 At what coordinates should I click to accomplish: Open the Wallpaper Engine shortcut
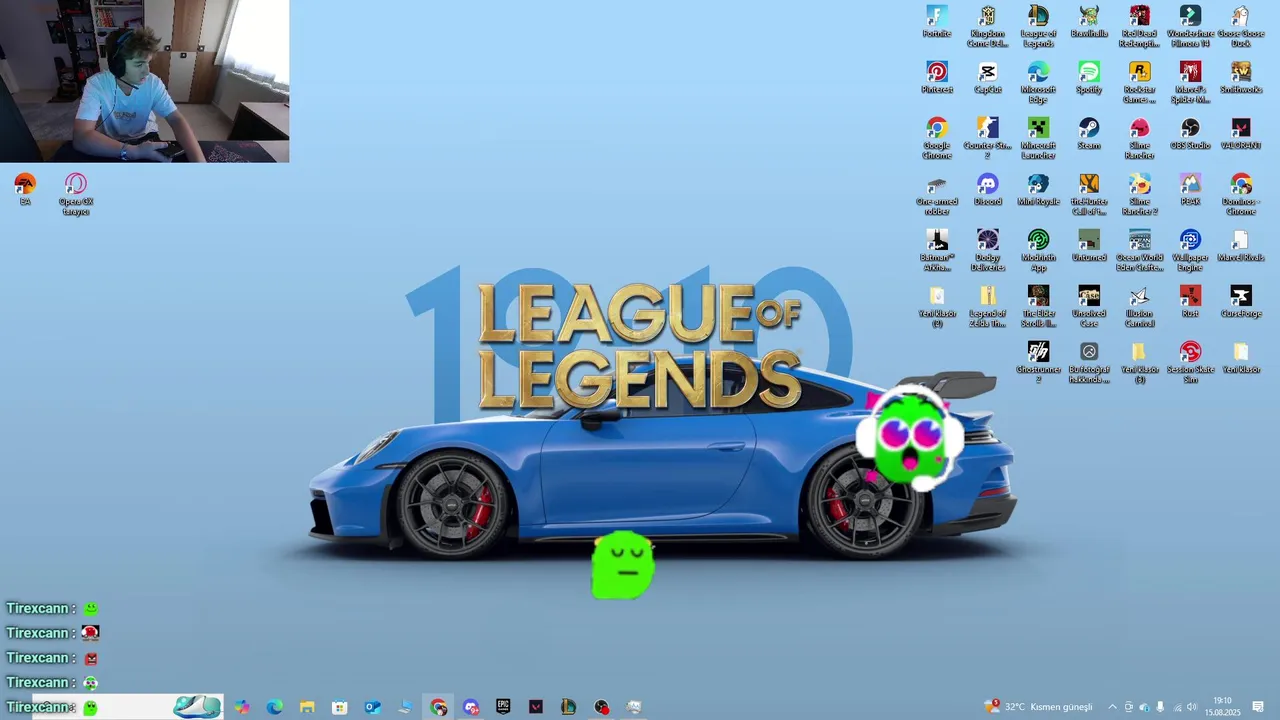tap(1190, 251)
